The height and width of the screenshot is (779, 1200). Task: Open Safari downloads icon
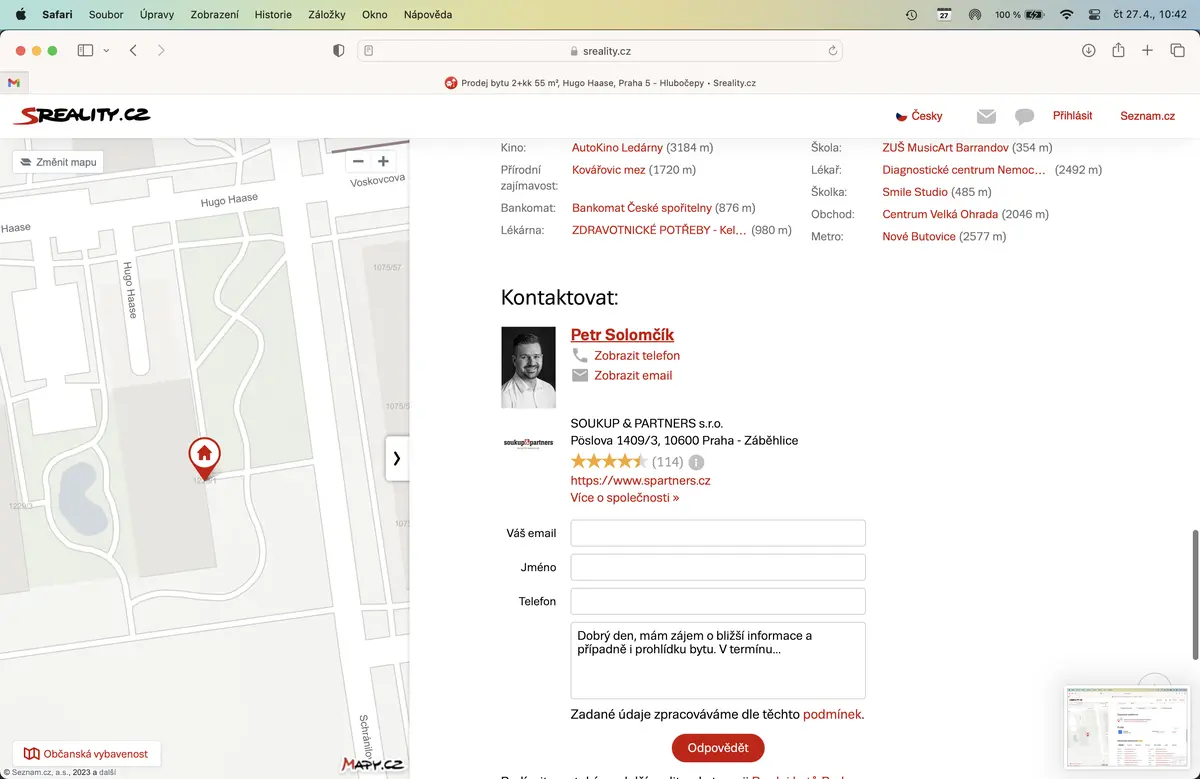(1089, 50)
